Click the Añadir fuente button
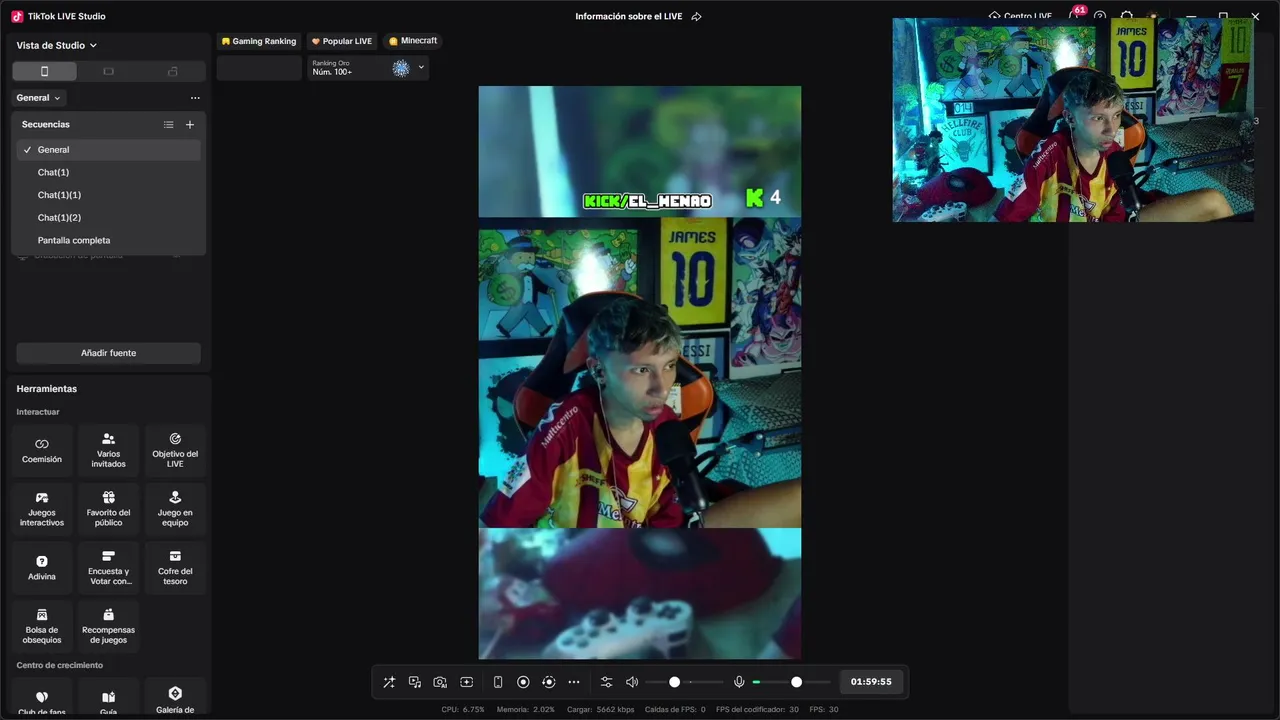 pos(108,353)
